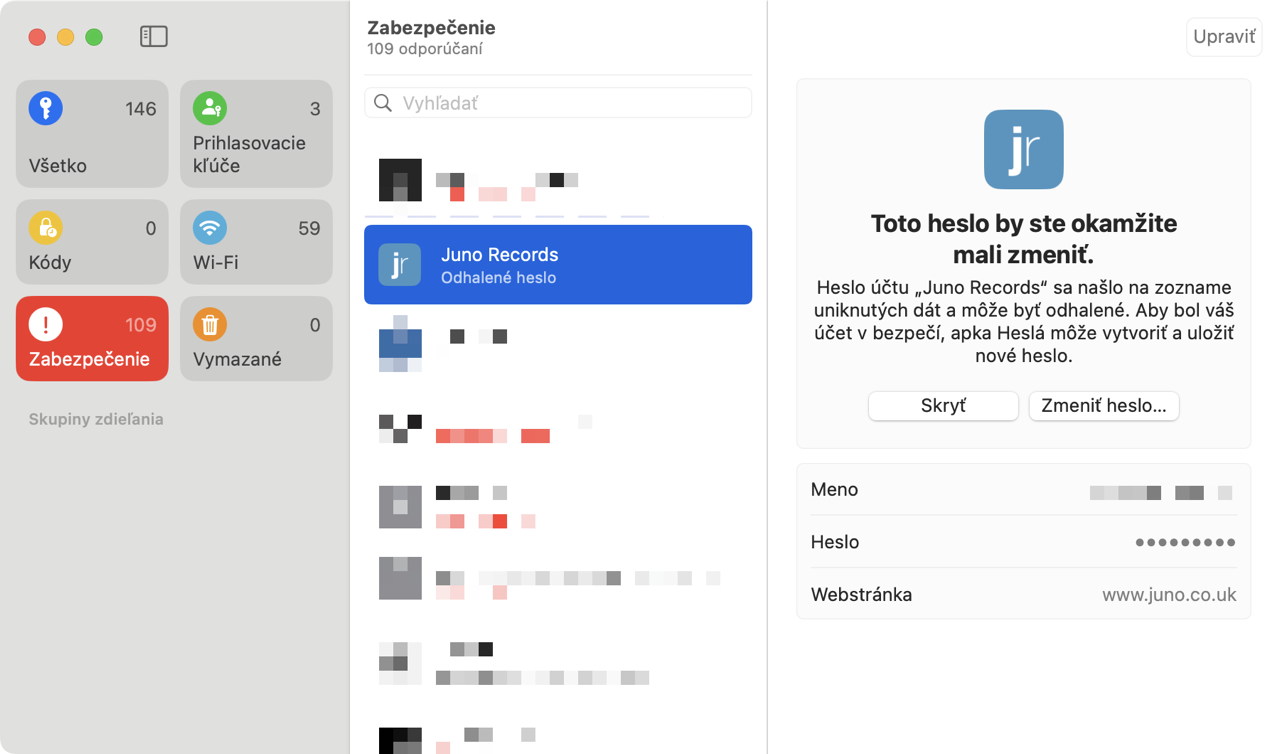
Task: Open the www.juno.co.uk website link
Action: tap(1169, 595)
